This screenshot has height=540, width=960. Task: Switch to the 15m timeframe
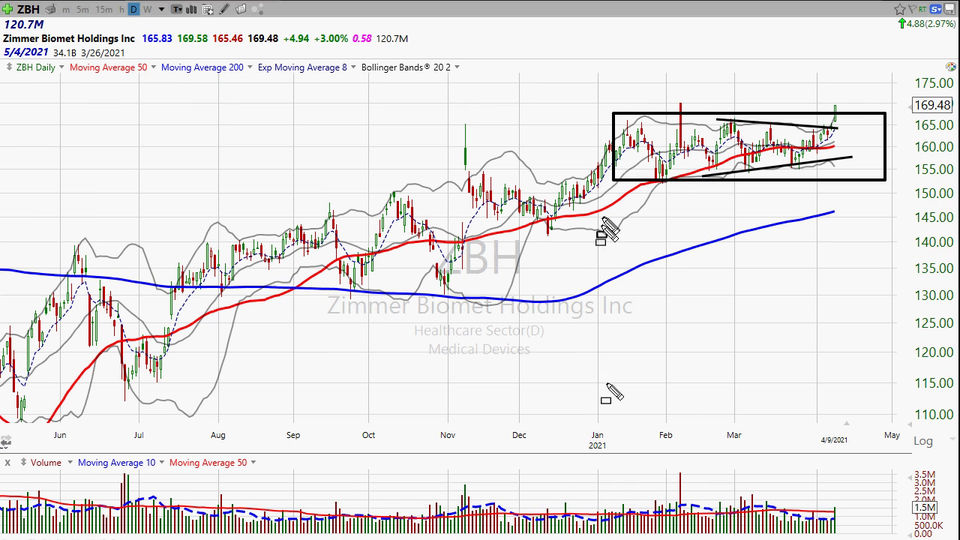click(105, 10)
